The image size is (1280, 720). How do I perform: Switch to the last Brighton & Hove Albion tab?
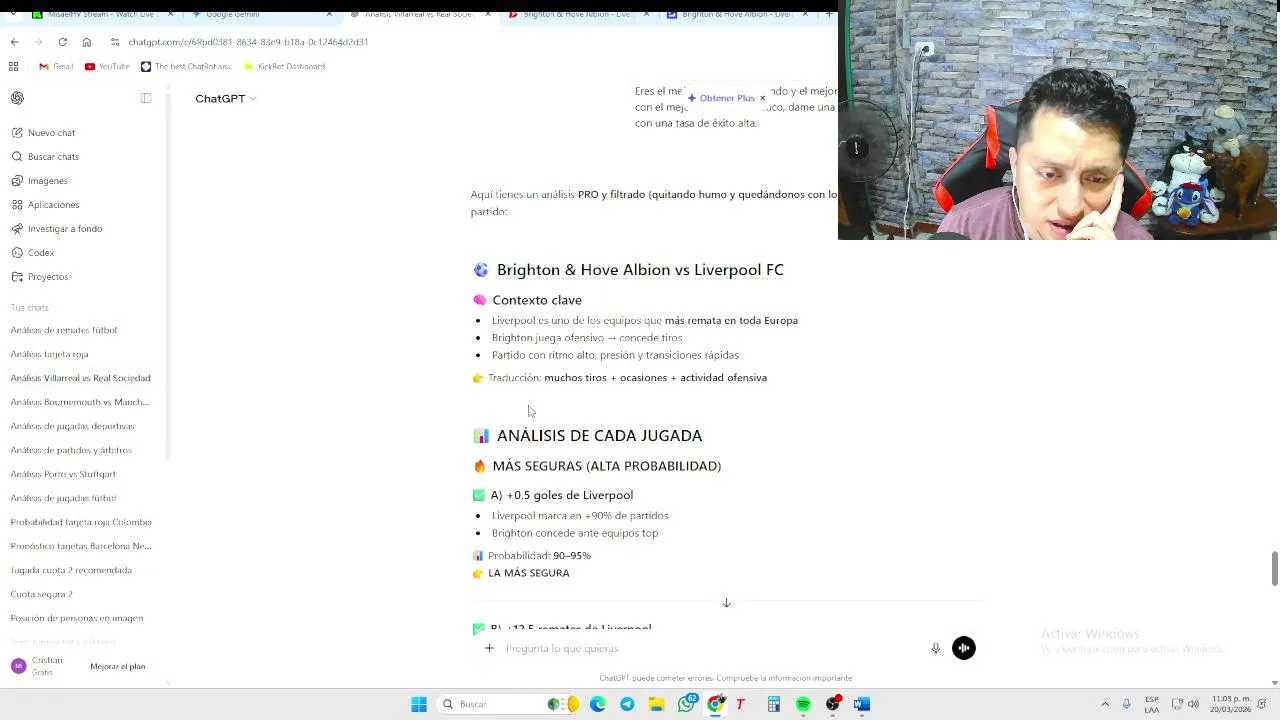(737, 14)
